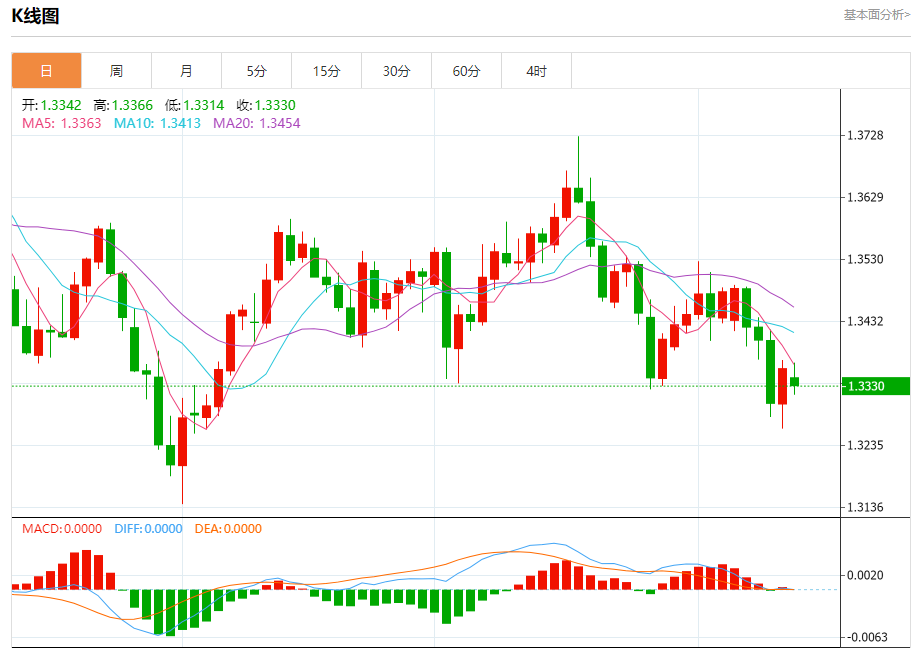
Task: Select the 15分 timeframe tab
Action: pos(326,71)
